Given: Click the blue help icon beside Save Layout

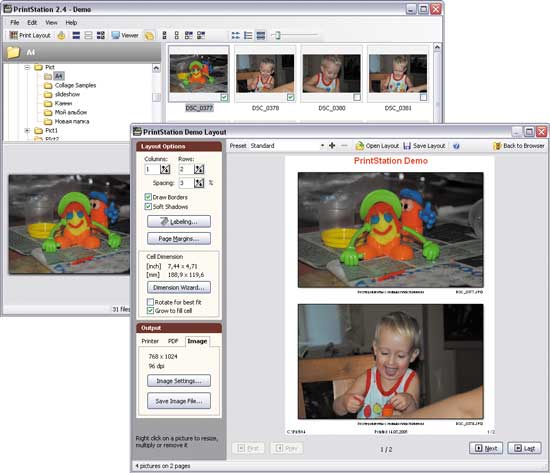Looking at the screenshot, I should (x=456, y=146).
